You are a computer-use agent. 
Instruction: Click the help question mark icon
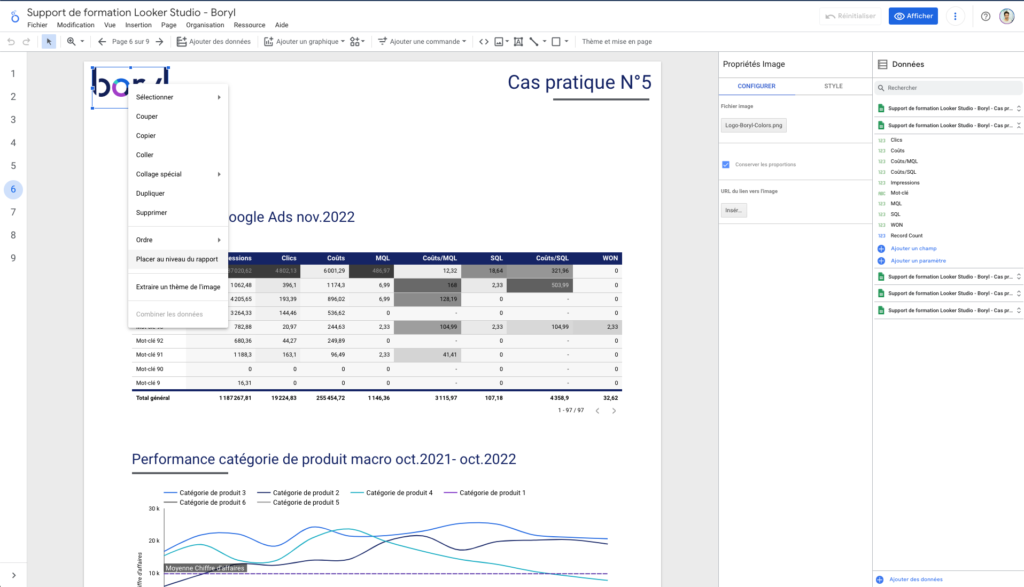click(x=985, y=16)
